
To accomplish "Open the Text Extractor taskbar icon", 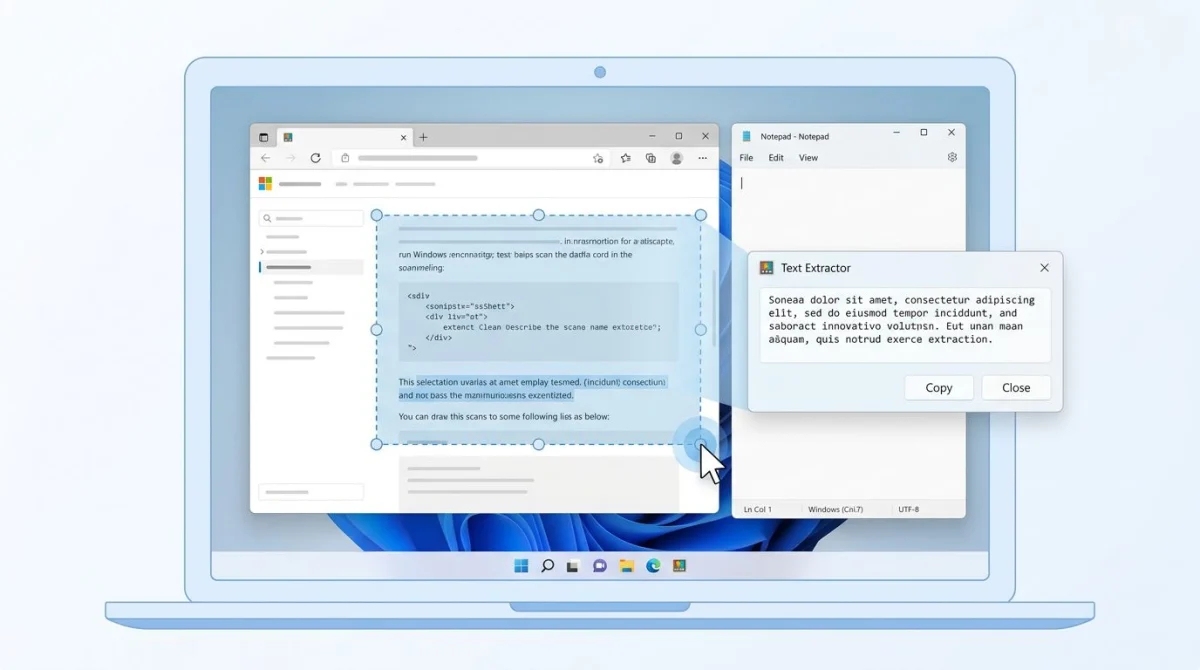I will (679, 566).
